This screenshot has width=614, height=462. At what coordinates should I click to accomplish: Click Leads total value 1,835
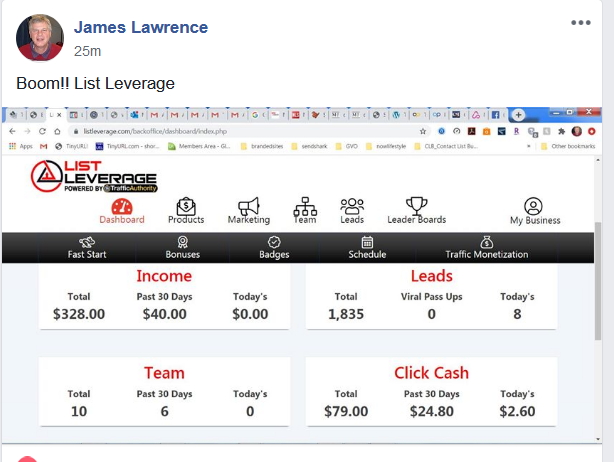(346, 314)
